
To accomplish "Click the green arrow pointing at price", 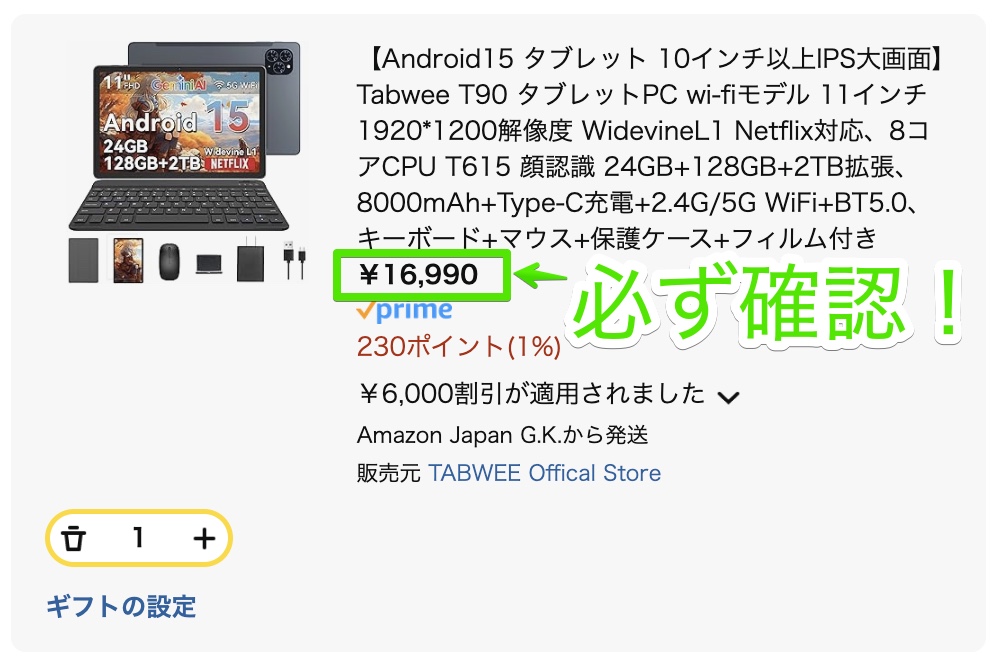I will [540, 276].
